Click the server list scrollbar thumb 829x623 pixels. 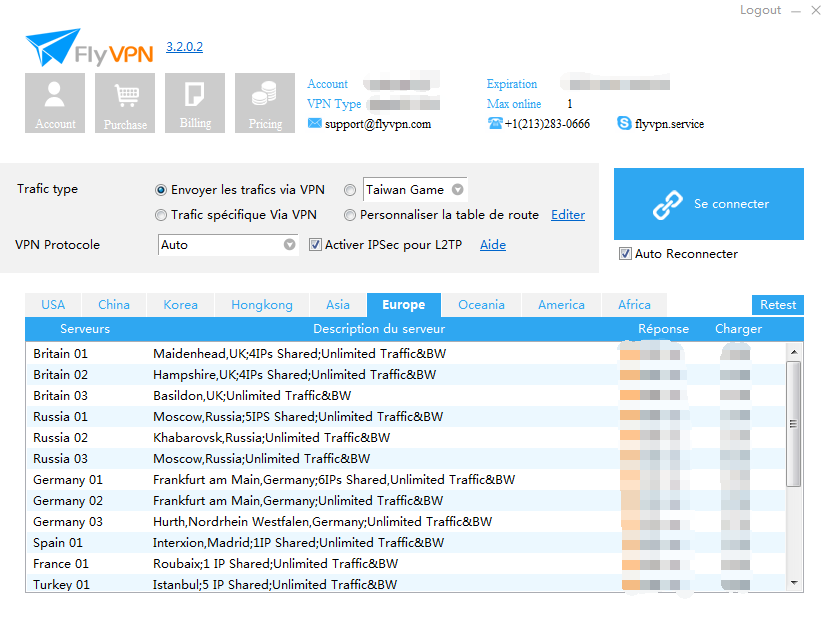click(x=794, y=424)
